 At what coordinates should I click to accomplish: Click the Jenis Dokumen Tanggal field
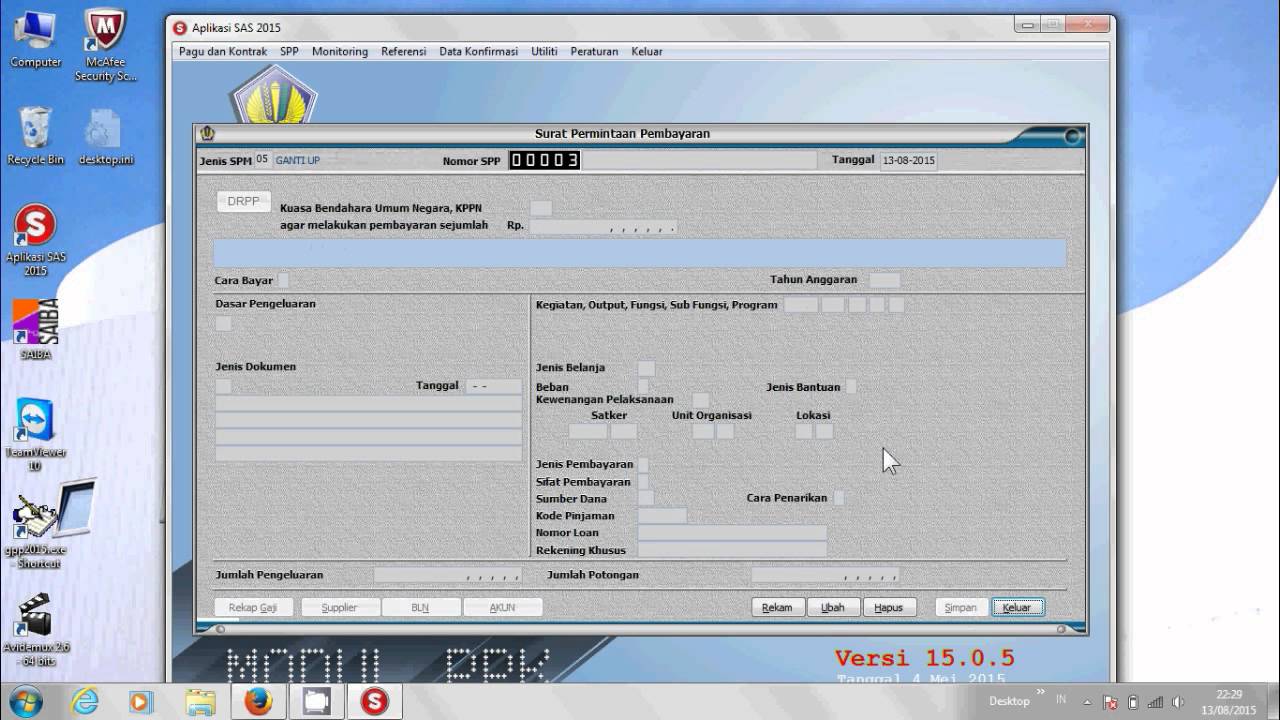(494, 386)
